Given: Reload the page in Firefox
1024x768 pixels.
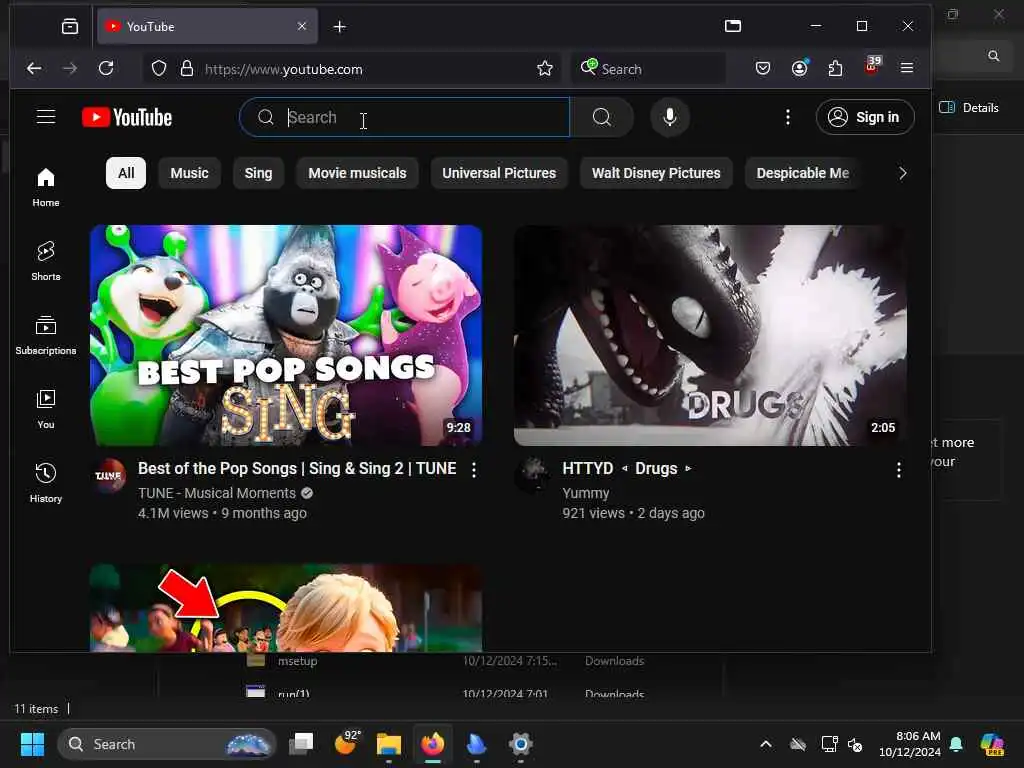Looking at the screenshot, I should [106, 68].
